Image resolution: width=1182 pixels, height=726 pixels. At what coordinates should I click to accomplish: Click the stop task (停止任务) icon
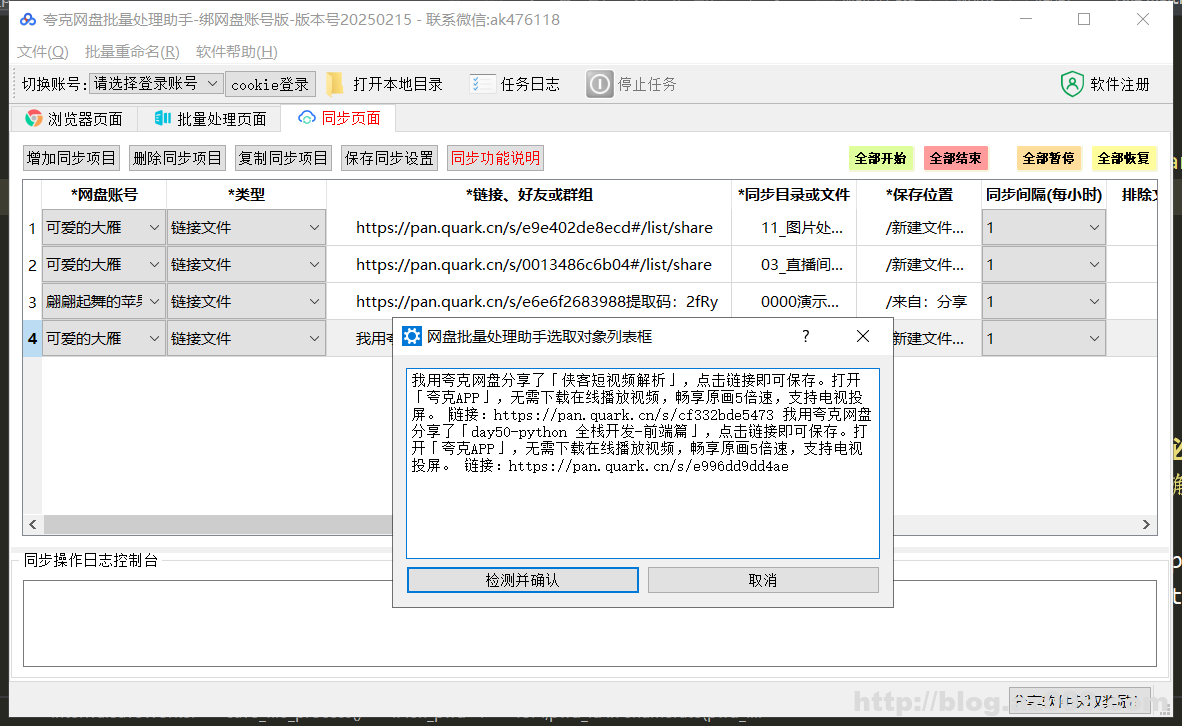598,84
